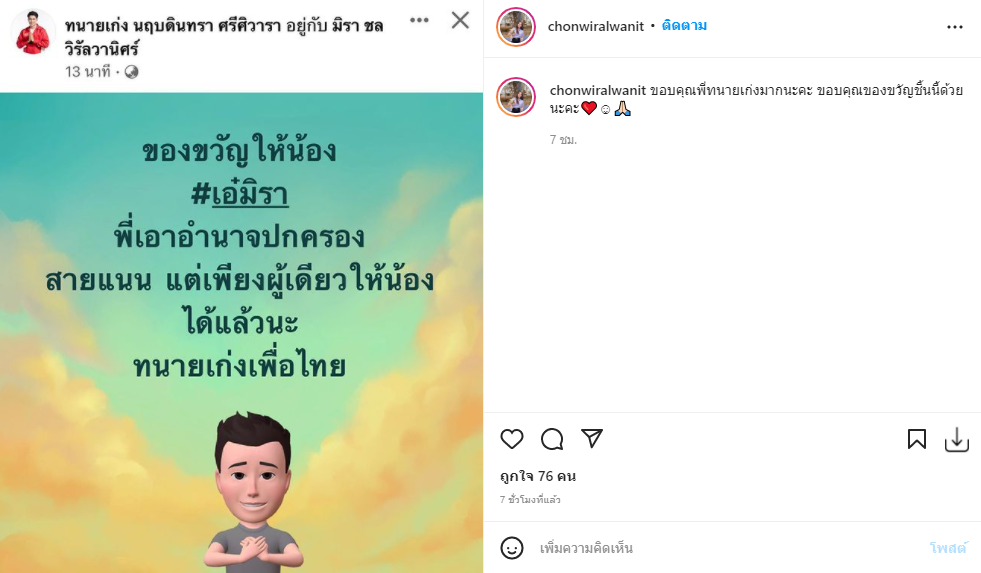This screenshot has width=981, height=573.
Task: Follow chonwiralwanit with ติดตาม link
Action: pyautogui.click(x=684, y=26)
